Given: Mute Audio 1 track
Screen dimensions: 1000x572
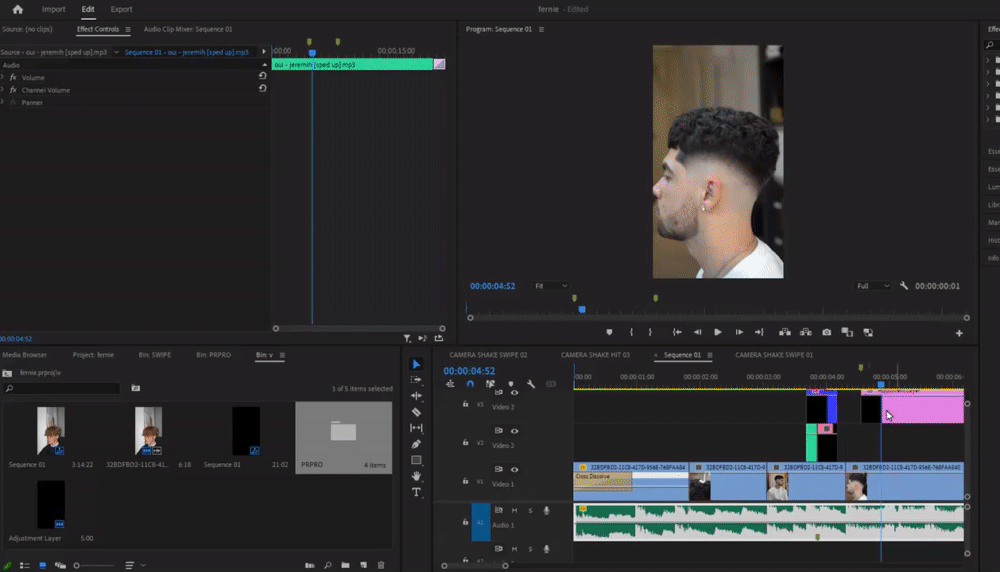Looking at the screenshot, I should pos(514,510).
